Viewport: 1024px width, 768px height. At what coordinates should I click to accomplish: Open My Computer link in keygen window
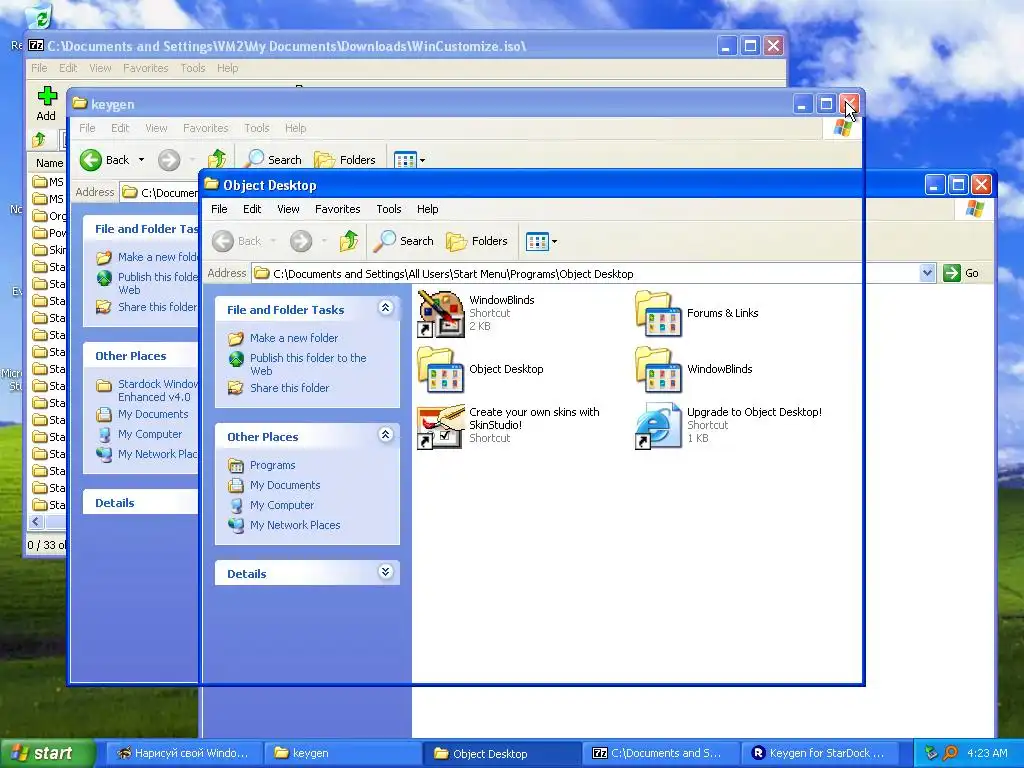(150, 434)
